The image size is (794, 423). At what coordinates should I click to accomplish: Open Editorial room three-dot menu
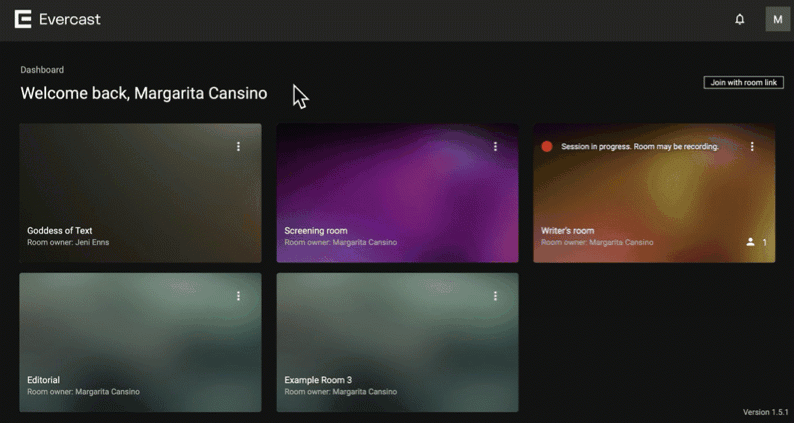click(x=238, y=296)
